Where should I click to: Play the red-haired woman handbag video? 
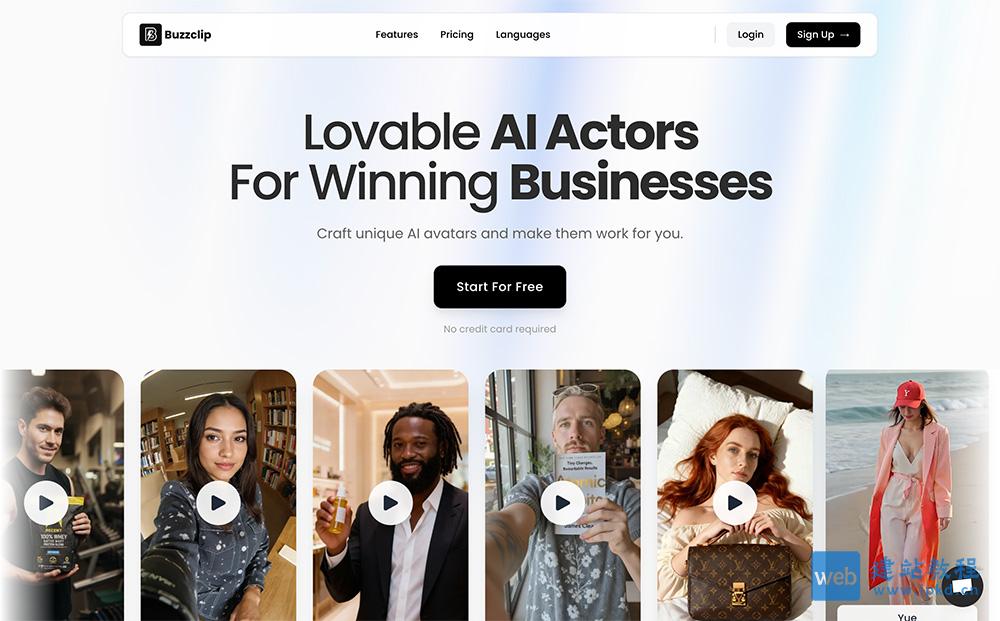tap(735, 503)
